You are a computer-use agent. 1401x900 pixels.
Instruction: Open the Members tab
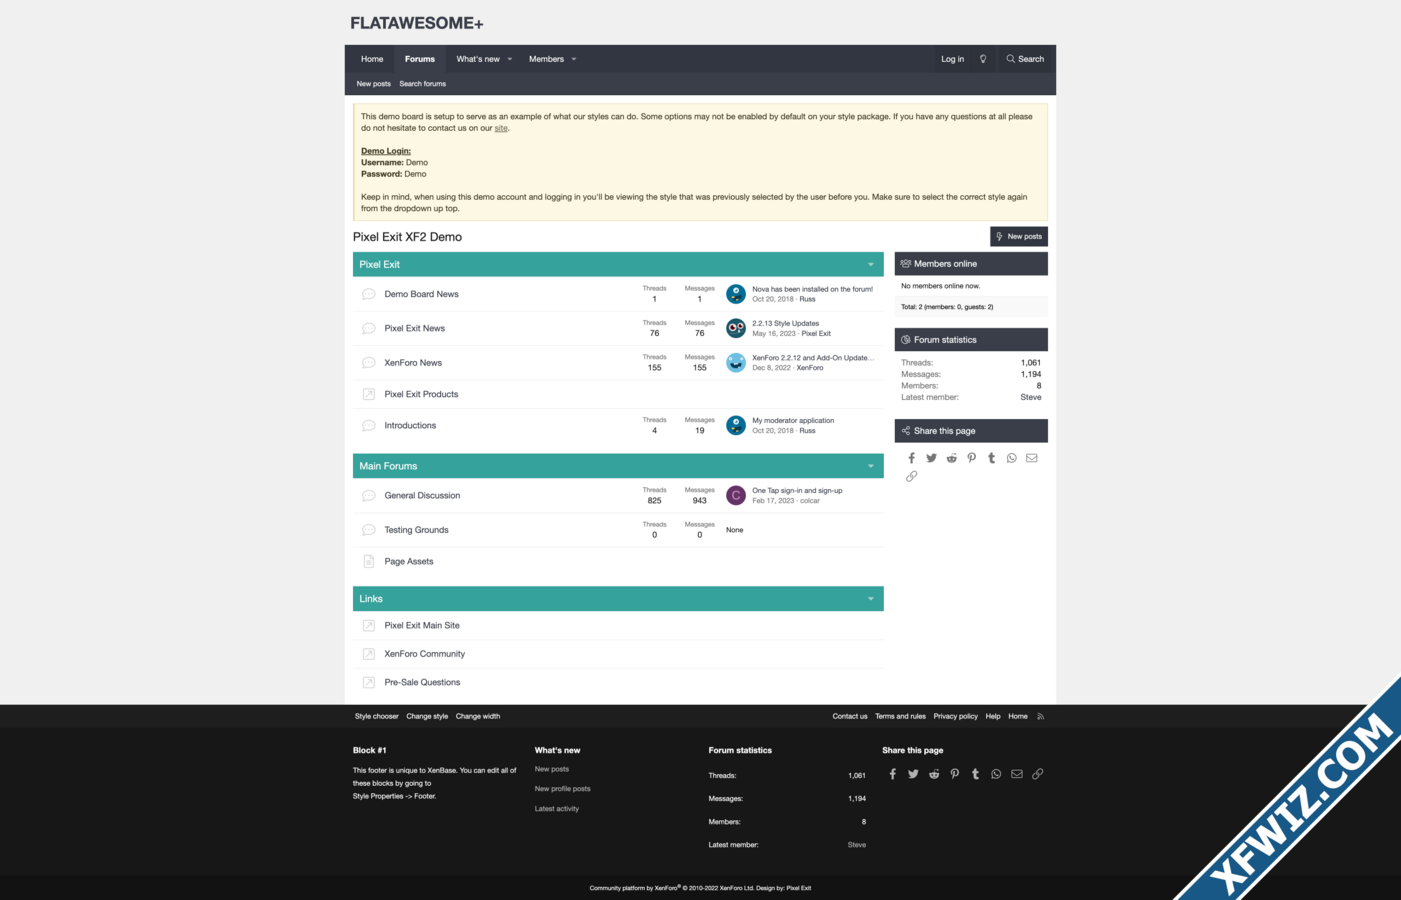click(x=546, y=59)
